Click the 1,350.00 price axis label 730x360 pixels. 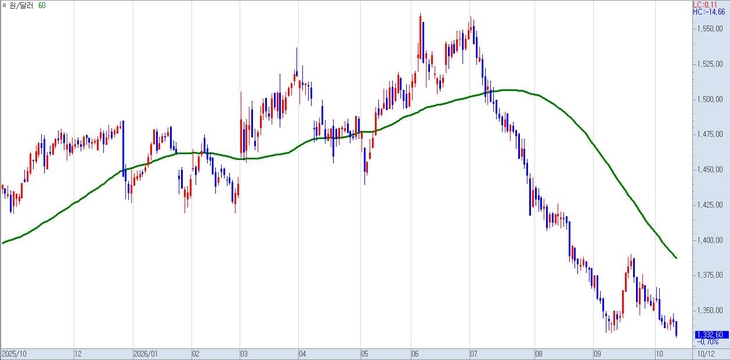[710, 310]
